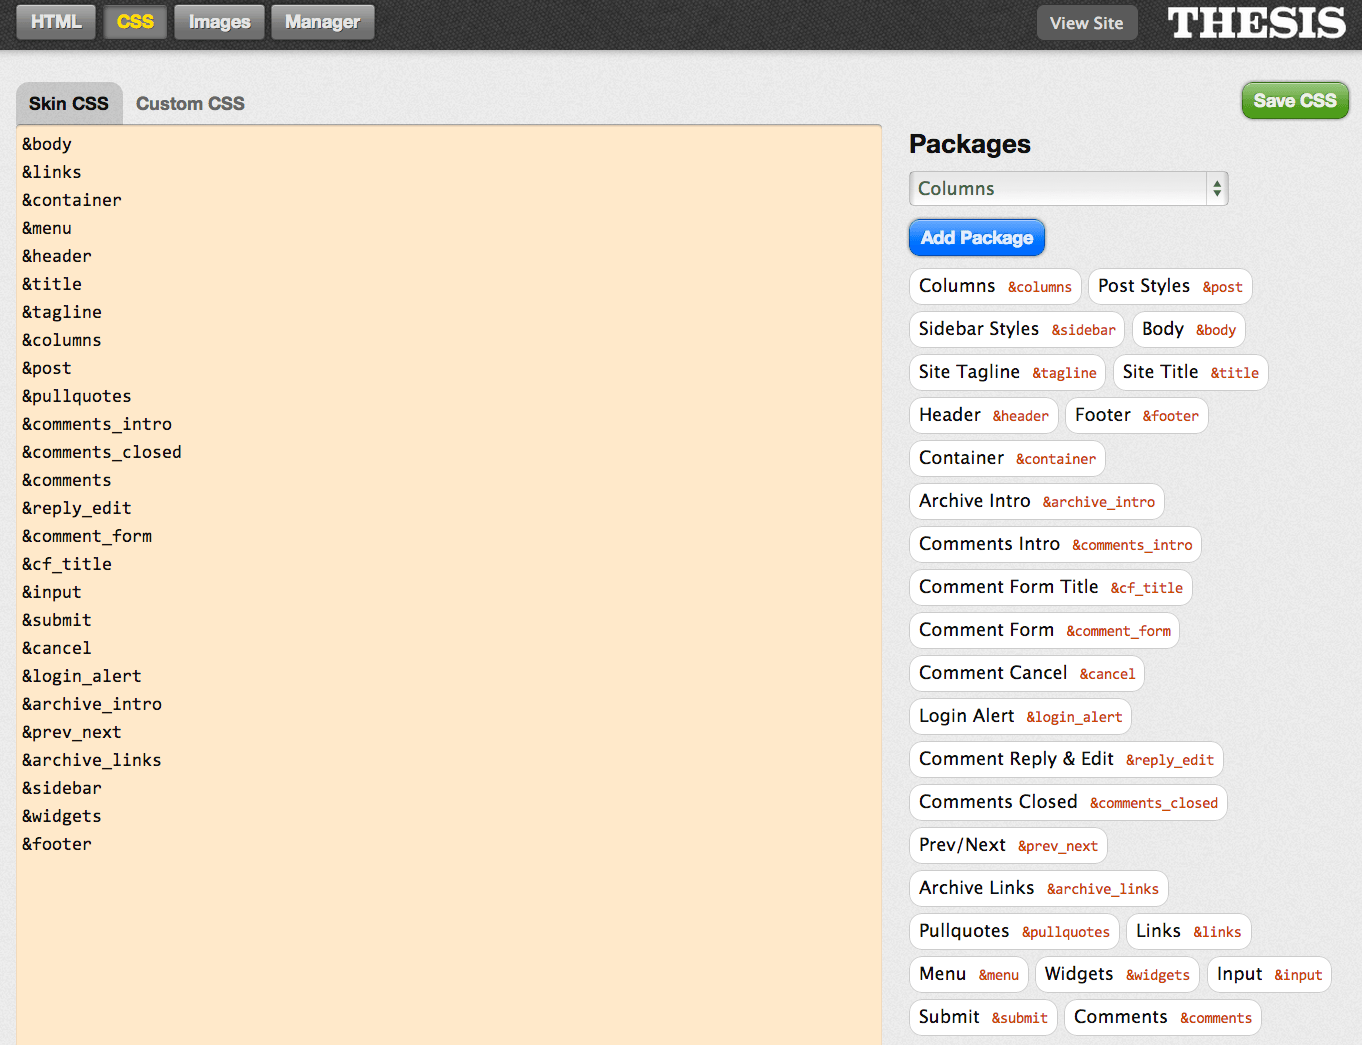Open the Images section
The width and height of the screenshot is (1362, 1045).
[x=219, y=22]
